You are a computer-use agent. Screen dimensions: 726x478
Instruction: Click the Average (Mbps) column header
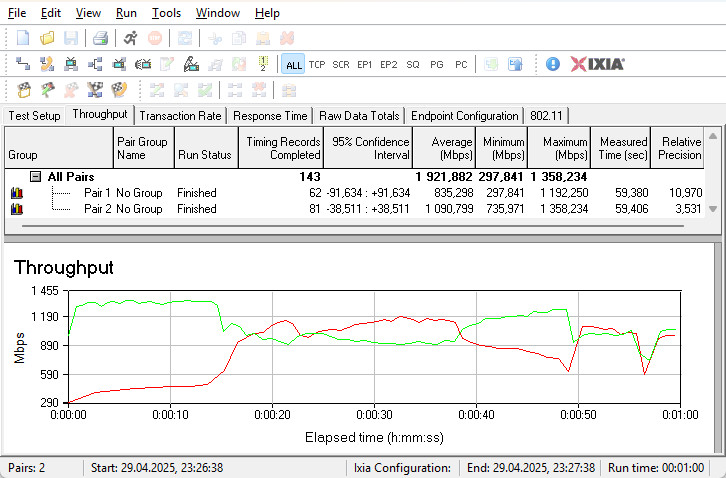point(444,148)
